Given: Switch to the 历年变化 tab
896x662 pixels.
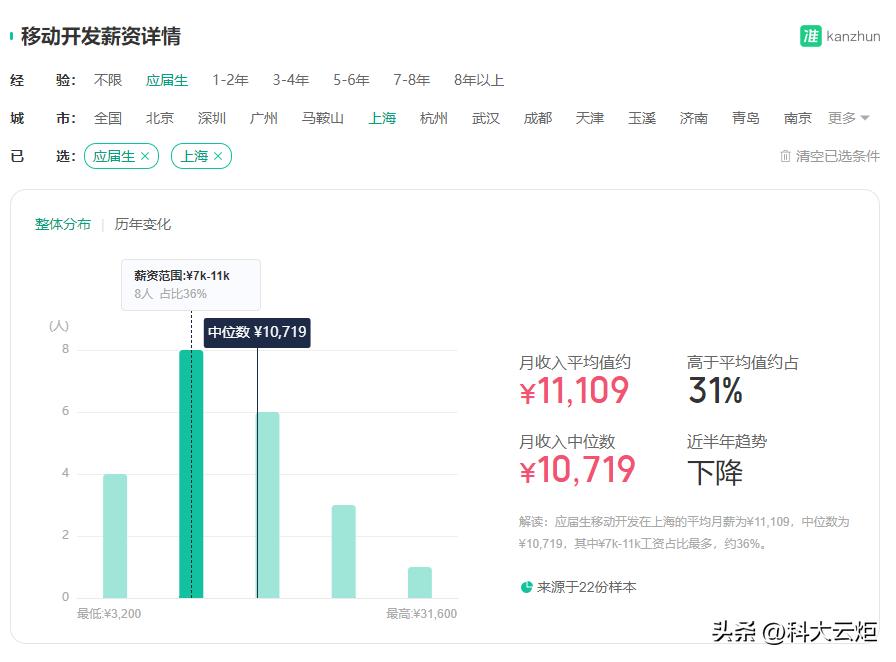Looking at the screenshot, I should coord(143,224).
